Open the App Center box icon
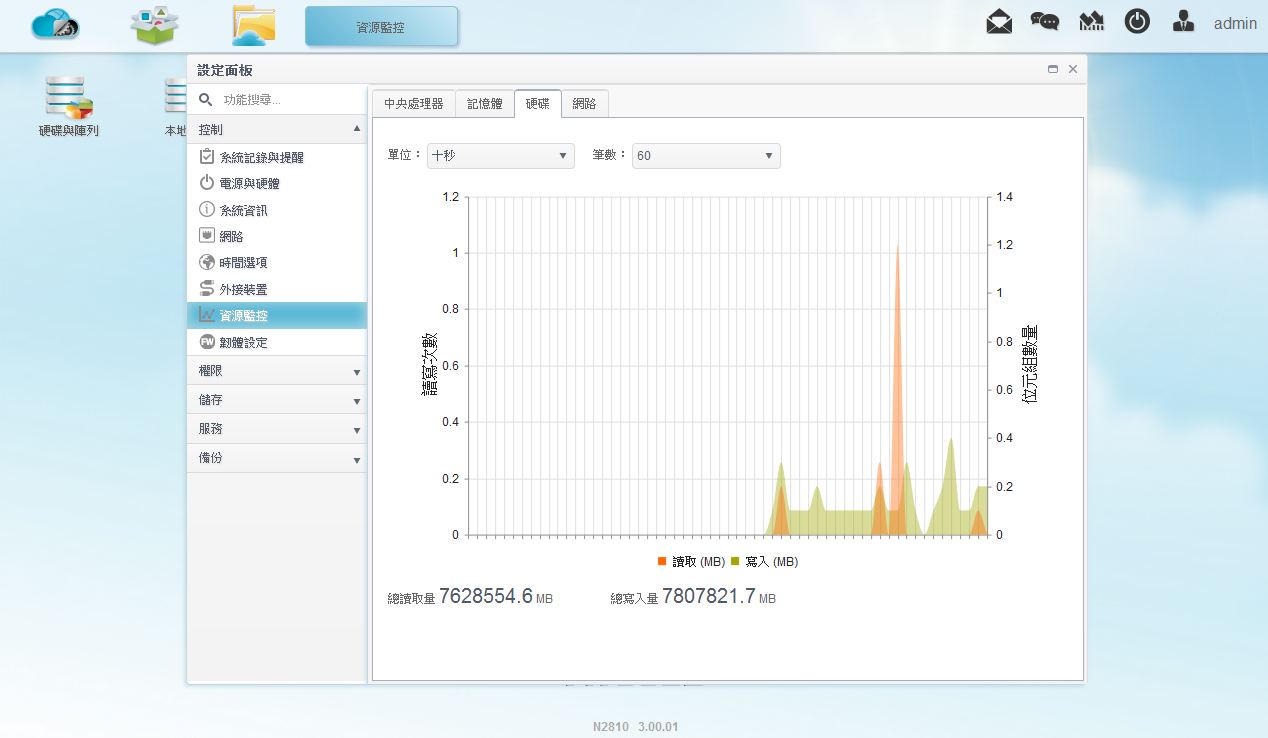Image resolution: width=1268 pixels, height=738 pixels. (x=155, y=25)
